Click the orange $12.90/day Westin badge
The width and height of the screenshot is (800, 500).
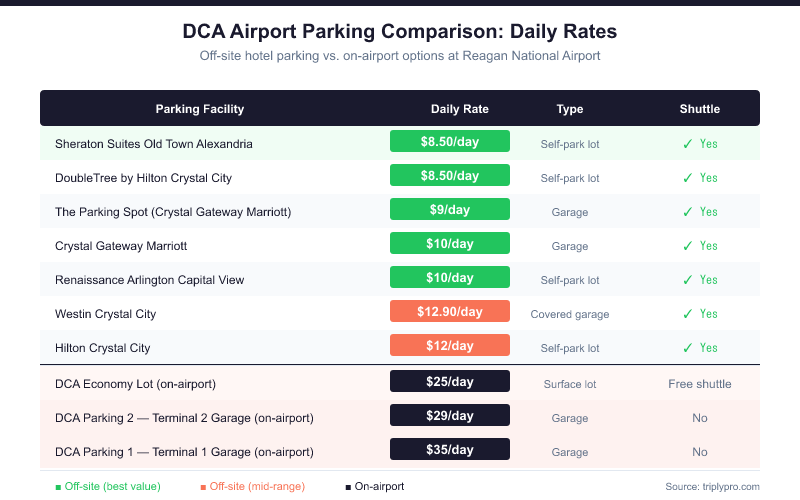tap(450, 312)
